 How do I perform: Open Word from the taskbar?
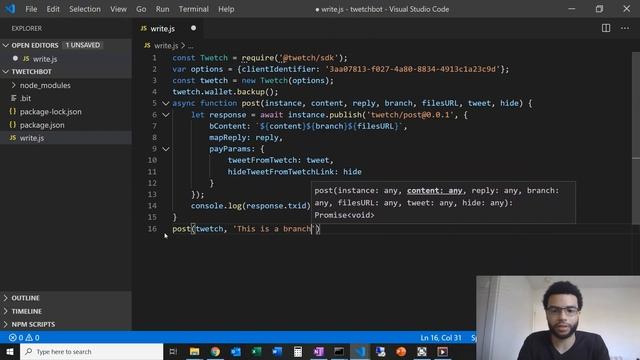tap(277, 351)
